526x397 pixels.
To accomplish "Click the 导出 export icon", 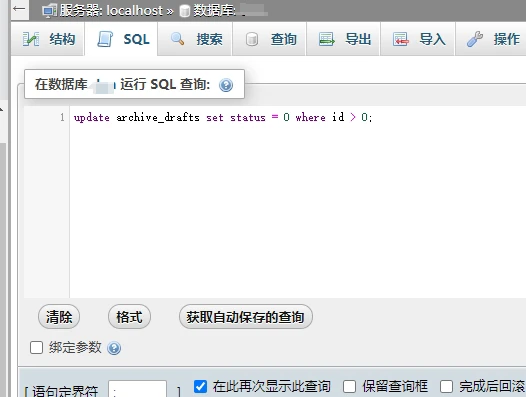I will click(x=326, y=39).
